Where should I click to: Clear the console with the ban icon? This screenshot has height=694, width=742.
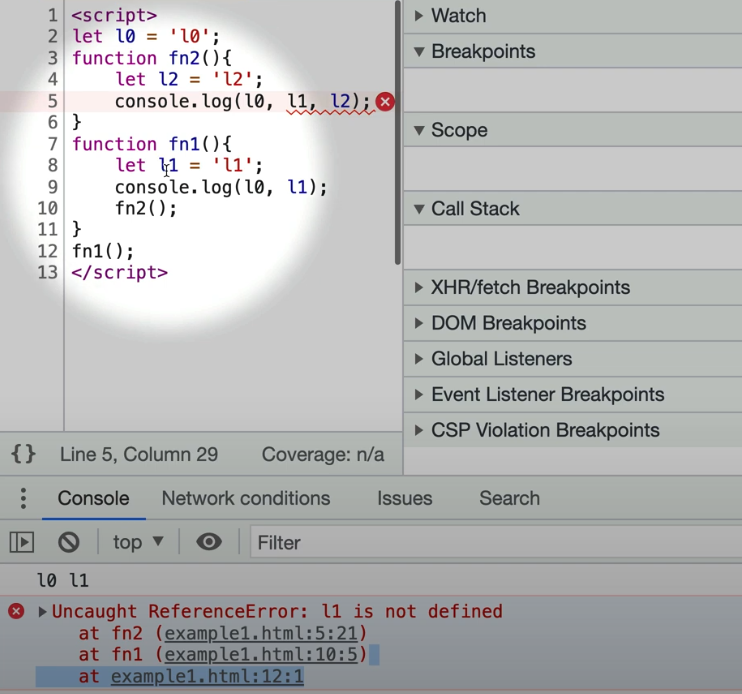coord(69,542)
